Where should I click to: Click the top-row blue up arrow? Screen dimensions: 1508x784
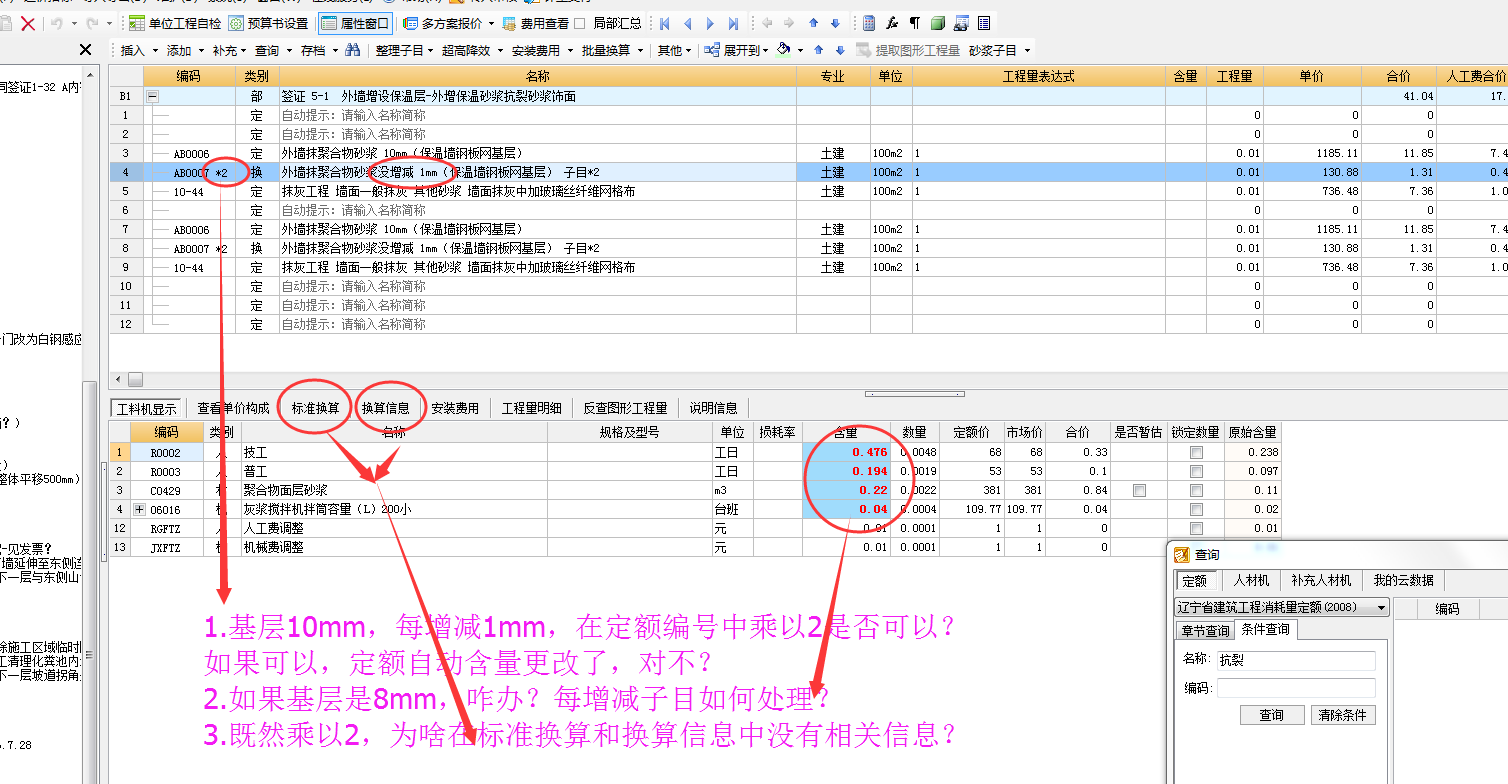tap(813, 23)
